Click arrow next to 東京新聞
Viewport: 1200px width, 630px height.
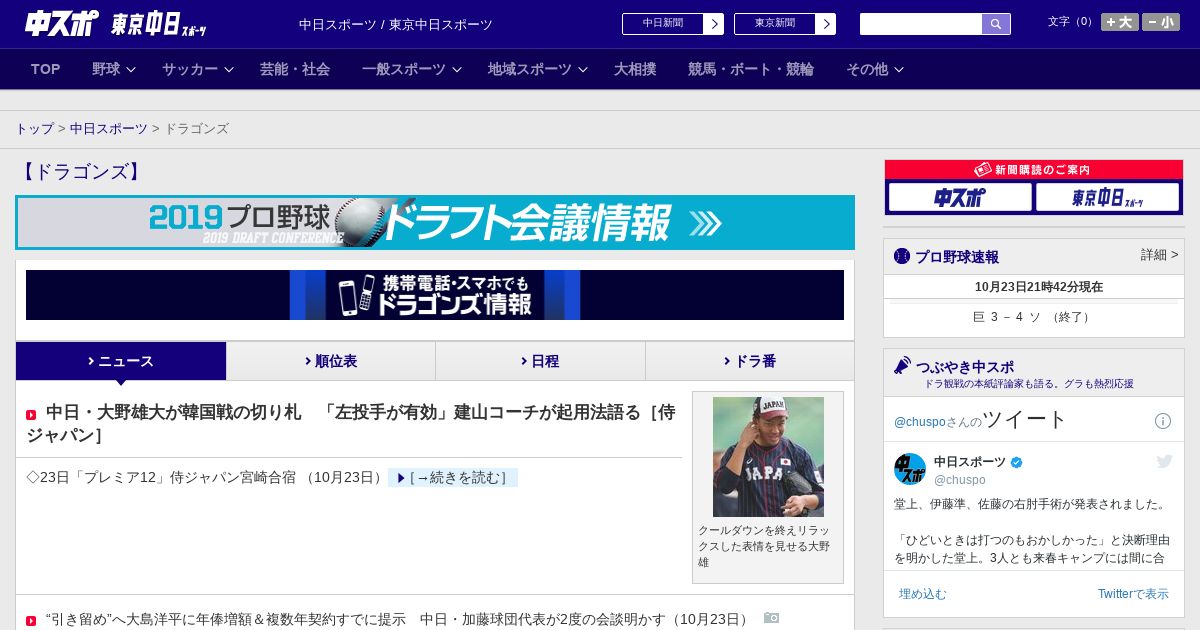[x=826, y=24]
